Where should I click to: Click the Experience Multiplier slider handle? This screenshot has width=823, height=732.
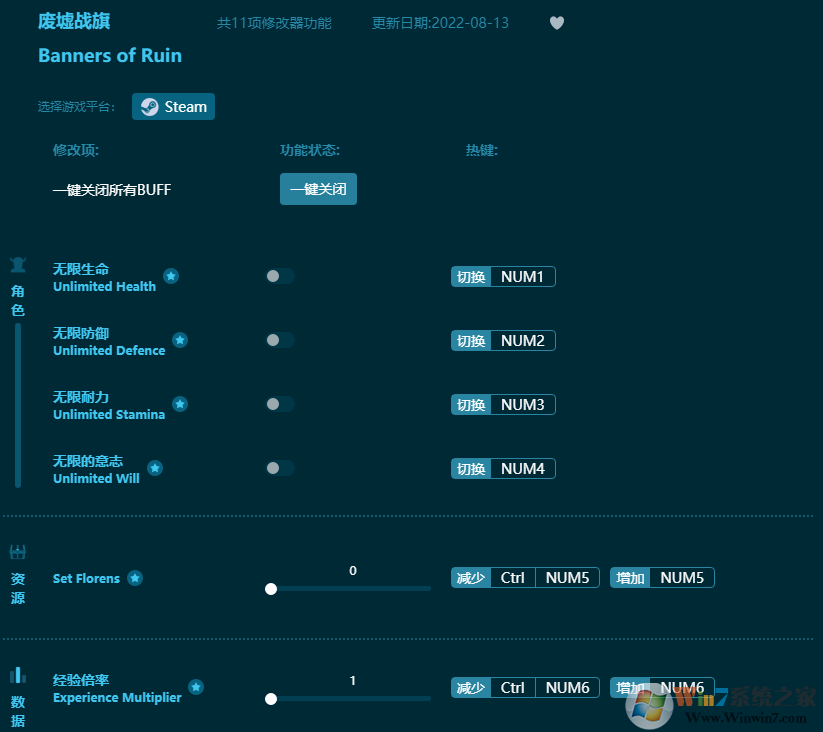tap(271, 699)
